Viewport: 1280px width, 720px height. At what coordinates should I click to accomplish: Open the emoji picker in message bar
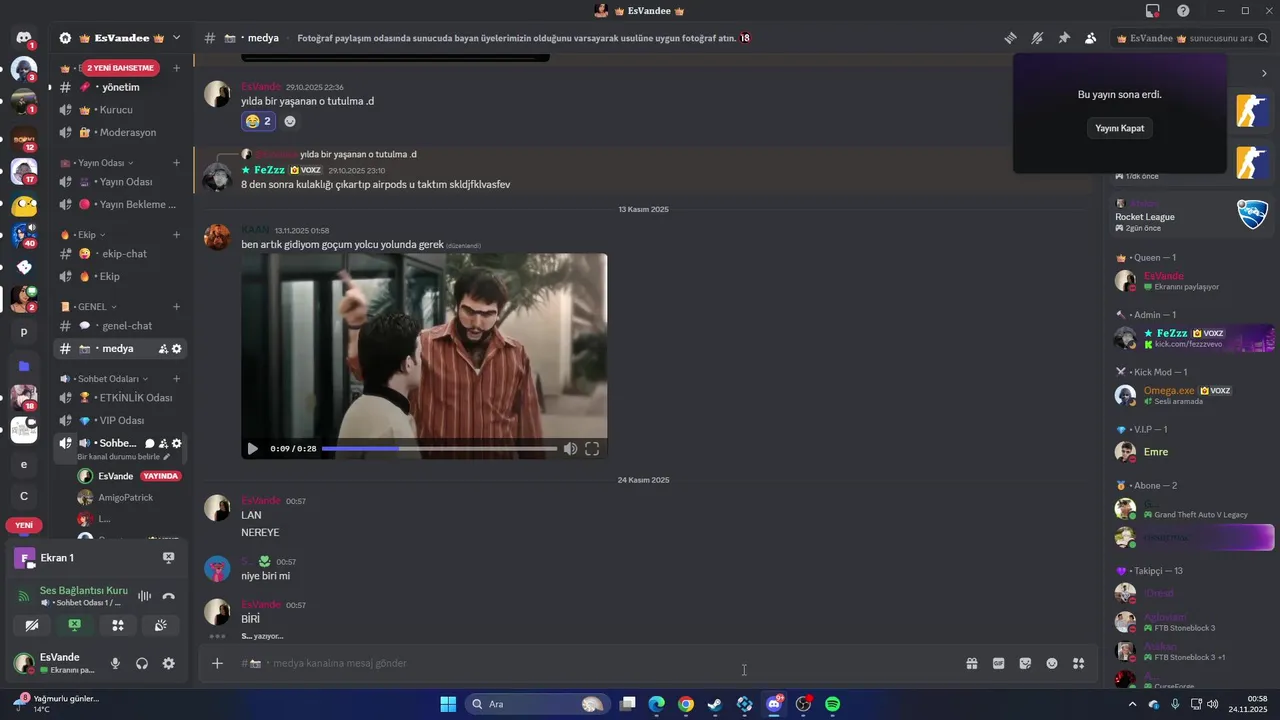pyautogui.click(x=1052, y=663)
